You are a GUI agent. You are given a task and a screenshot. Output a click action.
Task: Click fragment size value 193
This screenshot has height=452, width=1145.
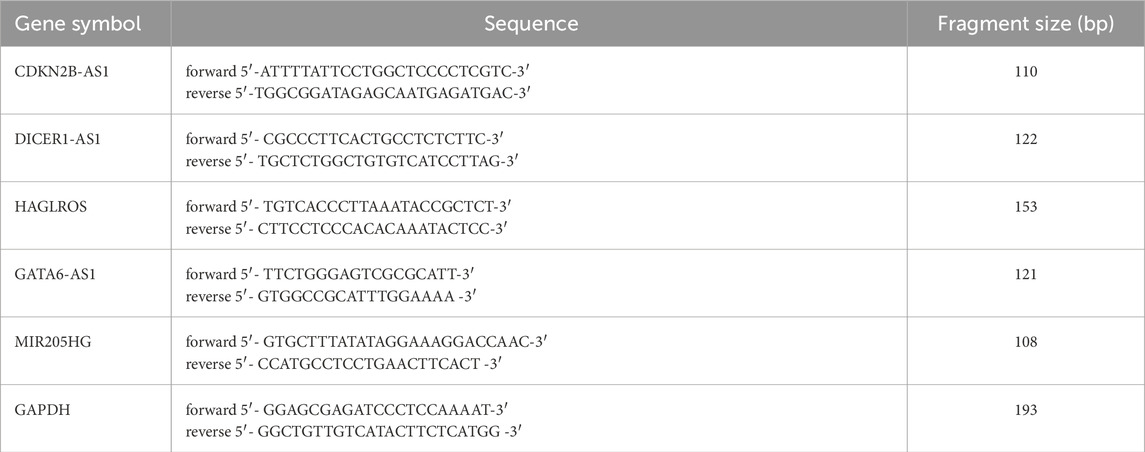[1025, 410]
